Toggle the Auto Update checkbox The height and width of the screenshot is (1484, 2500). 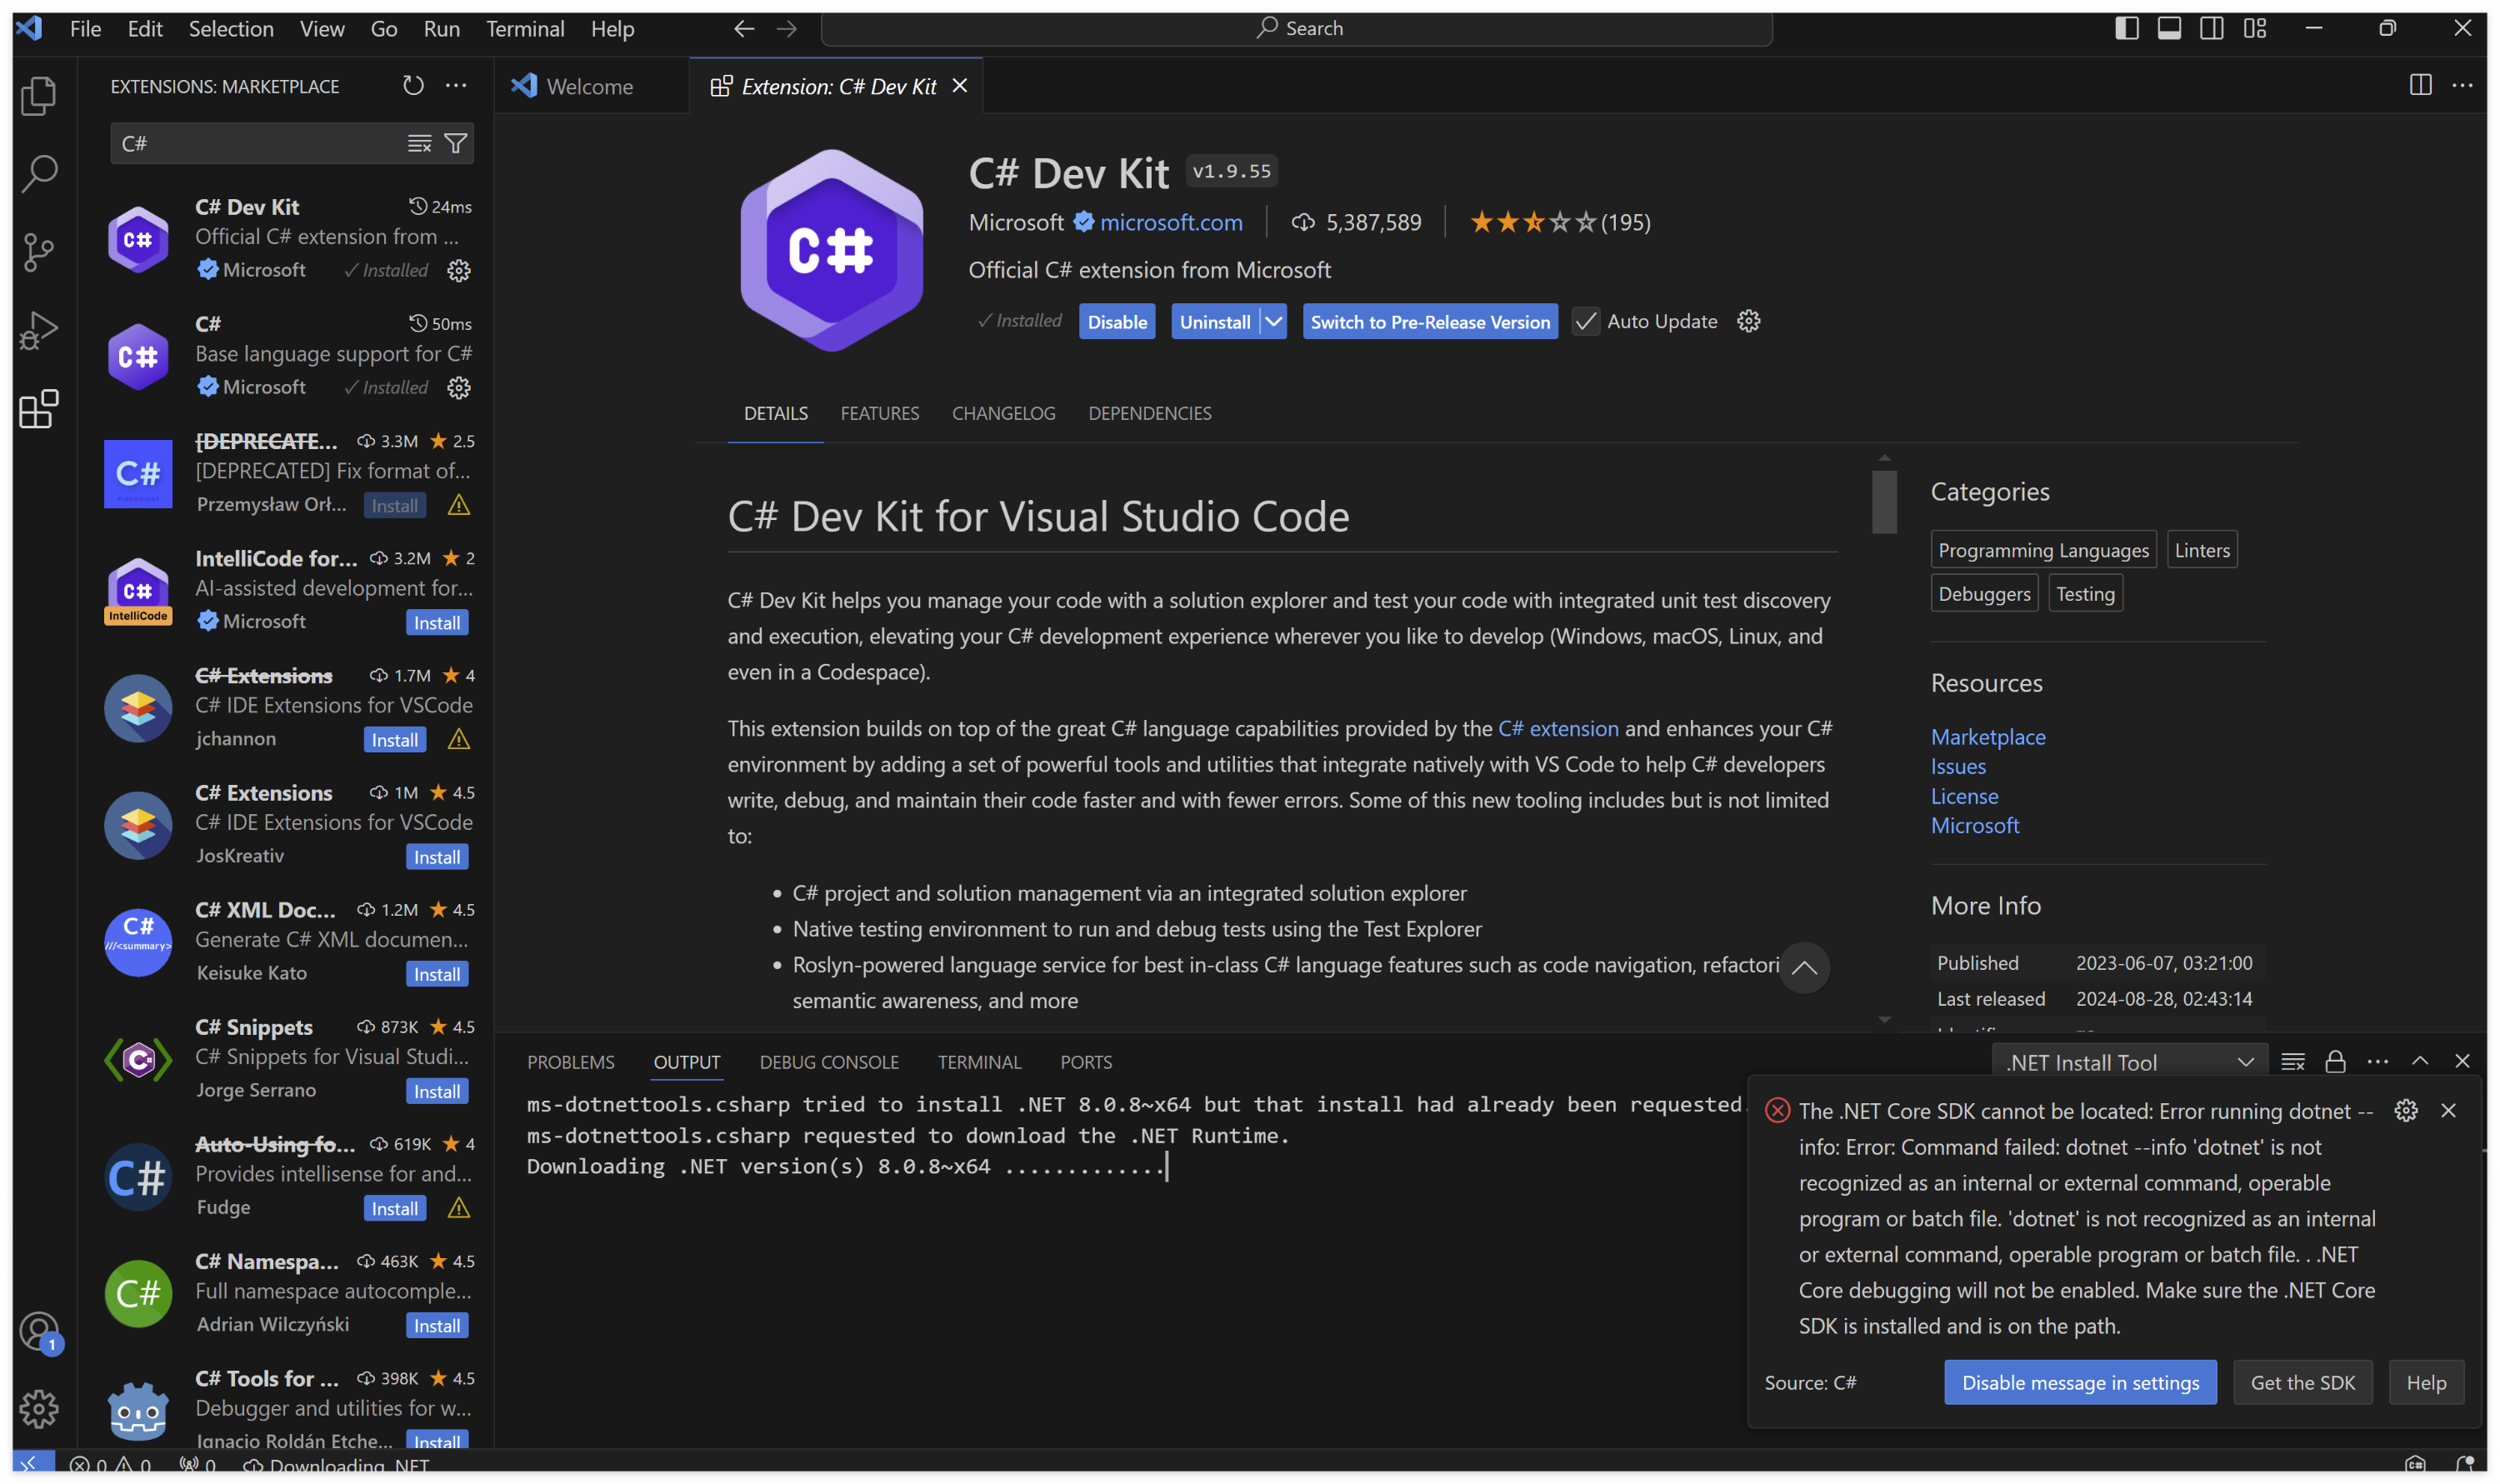(1585, 322)
